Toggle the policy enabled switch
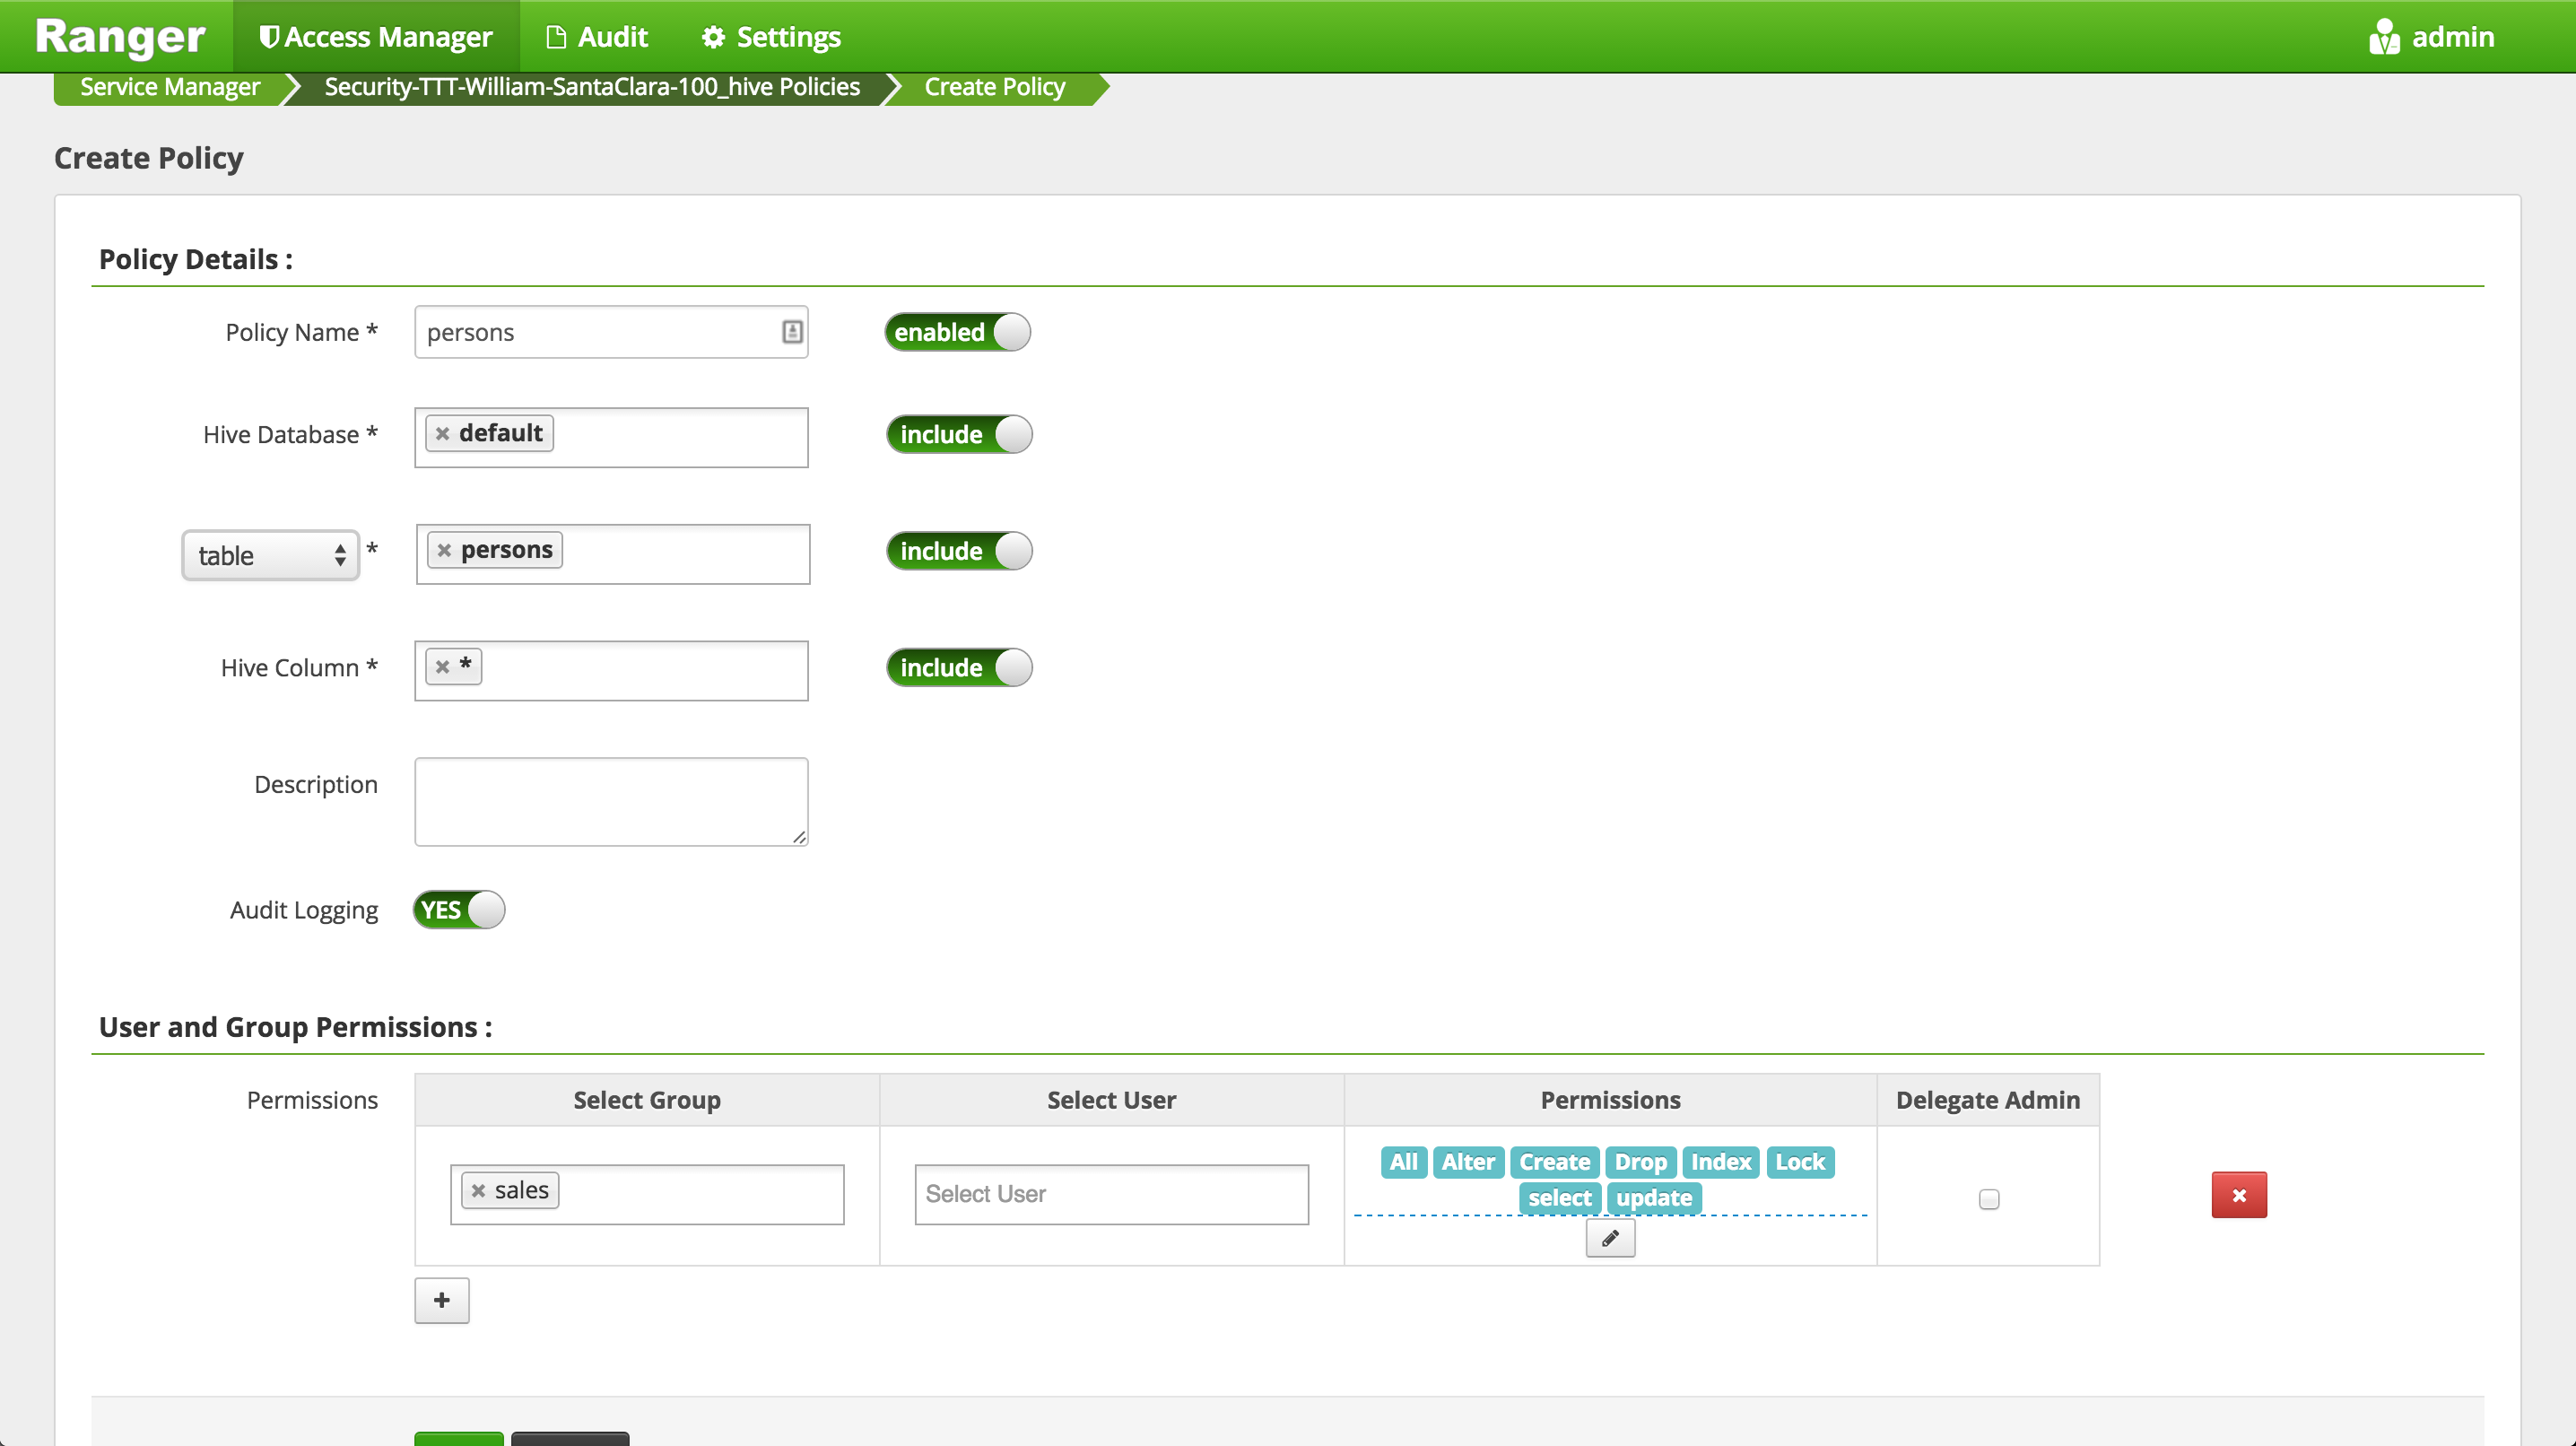The image size is (2576, 1446). tap(957, 332)
